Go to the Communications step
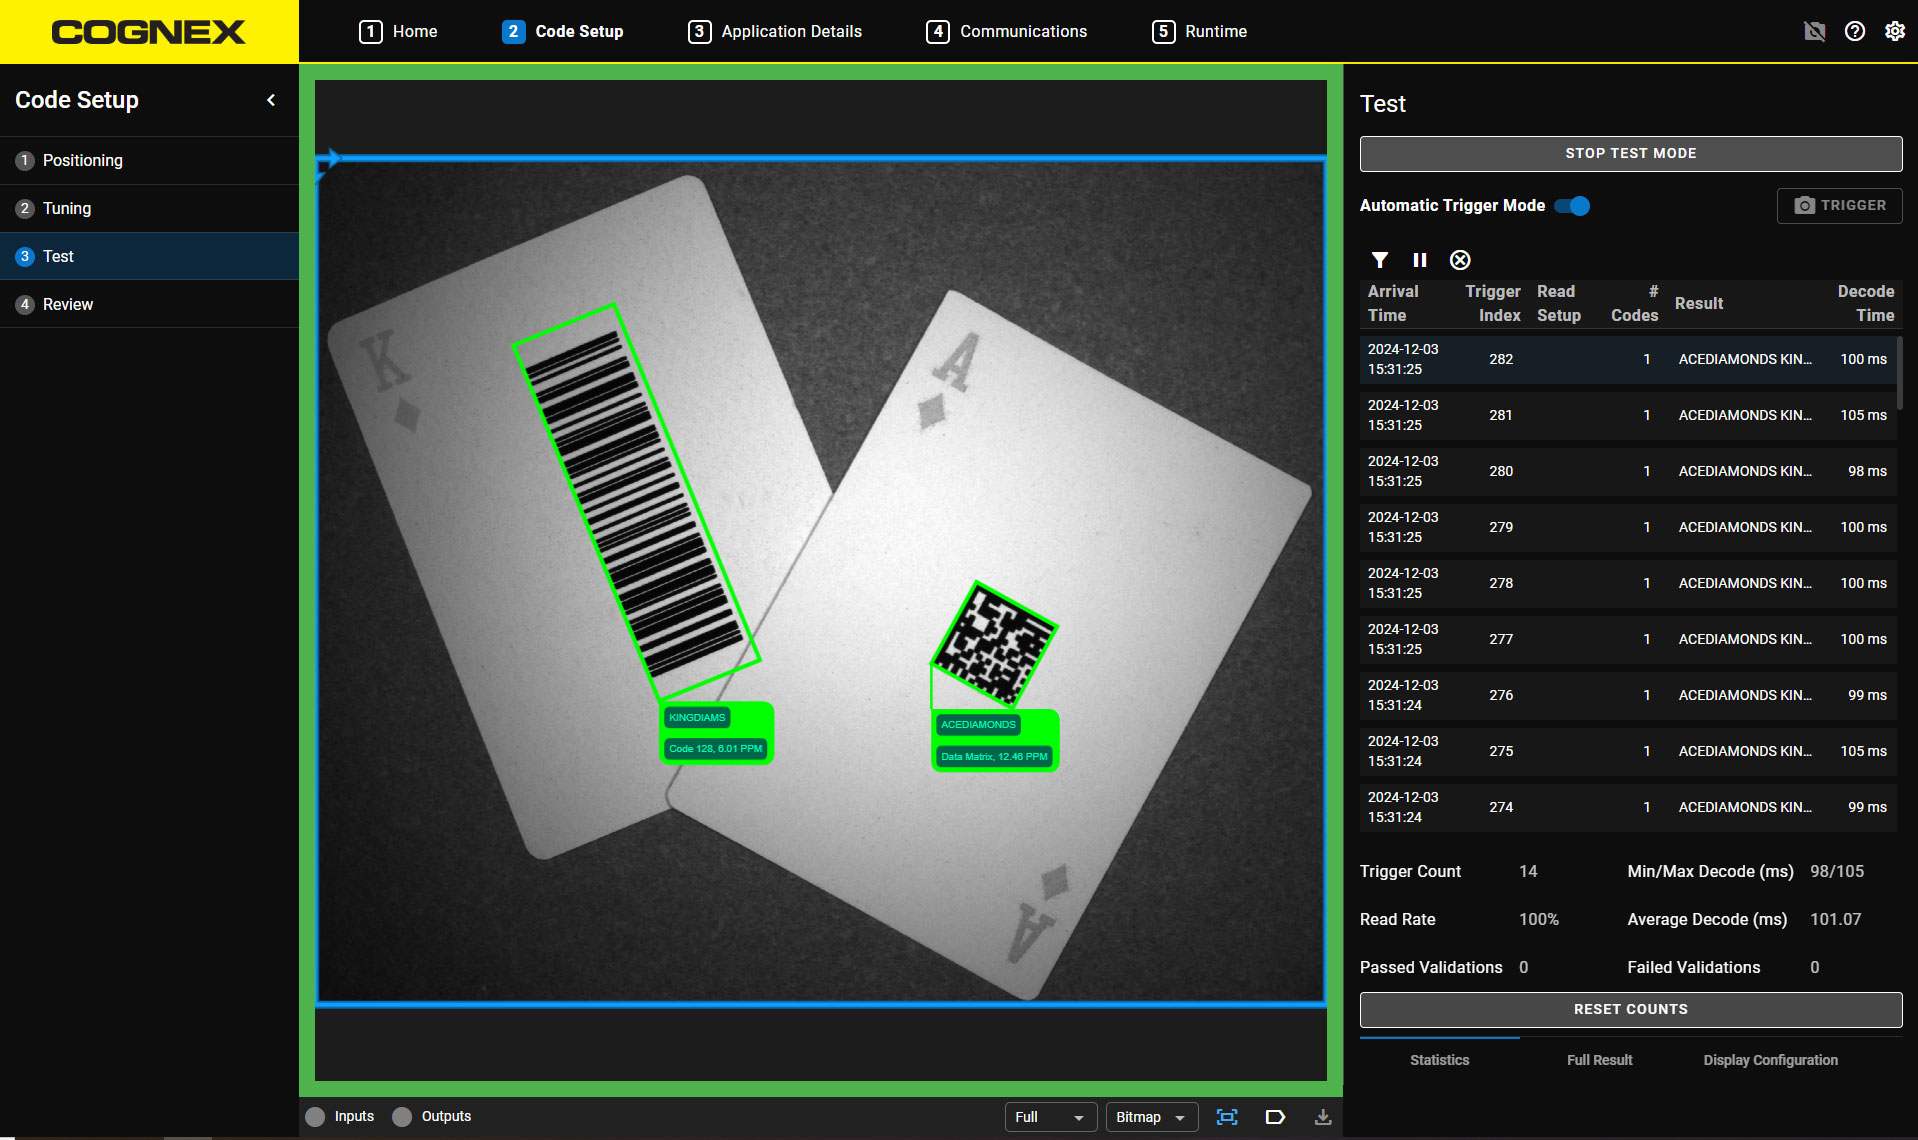The width and height of the screenshot is (1918, 1140). pos(1007,31)
